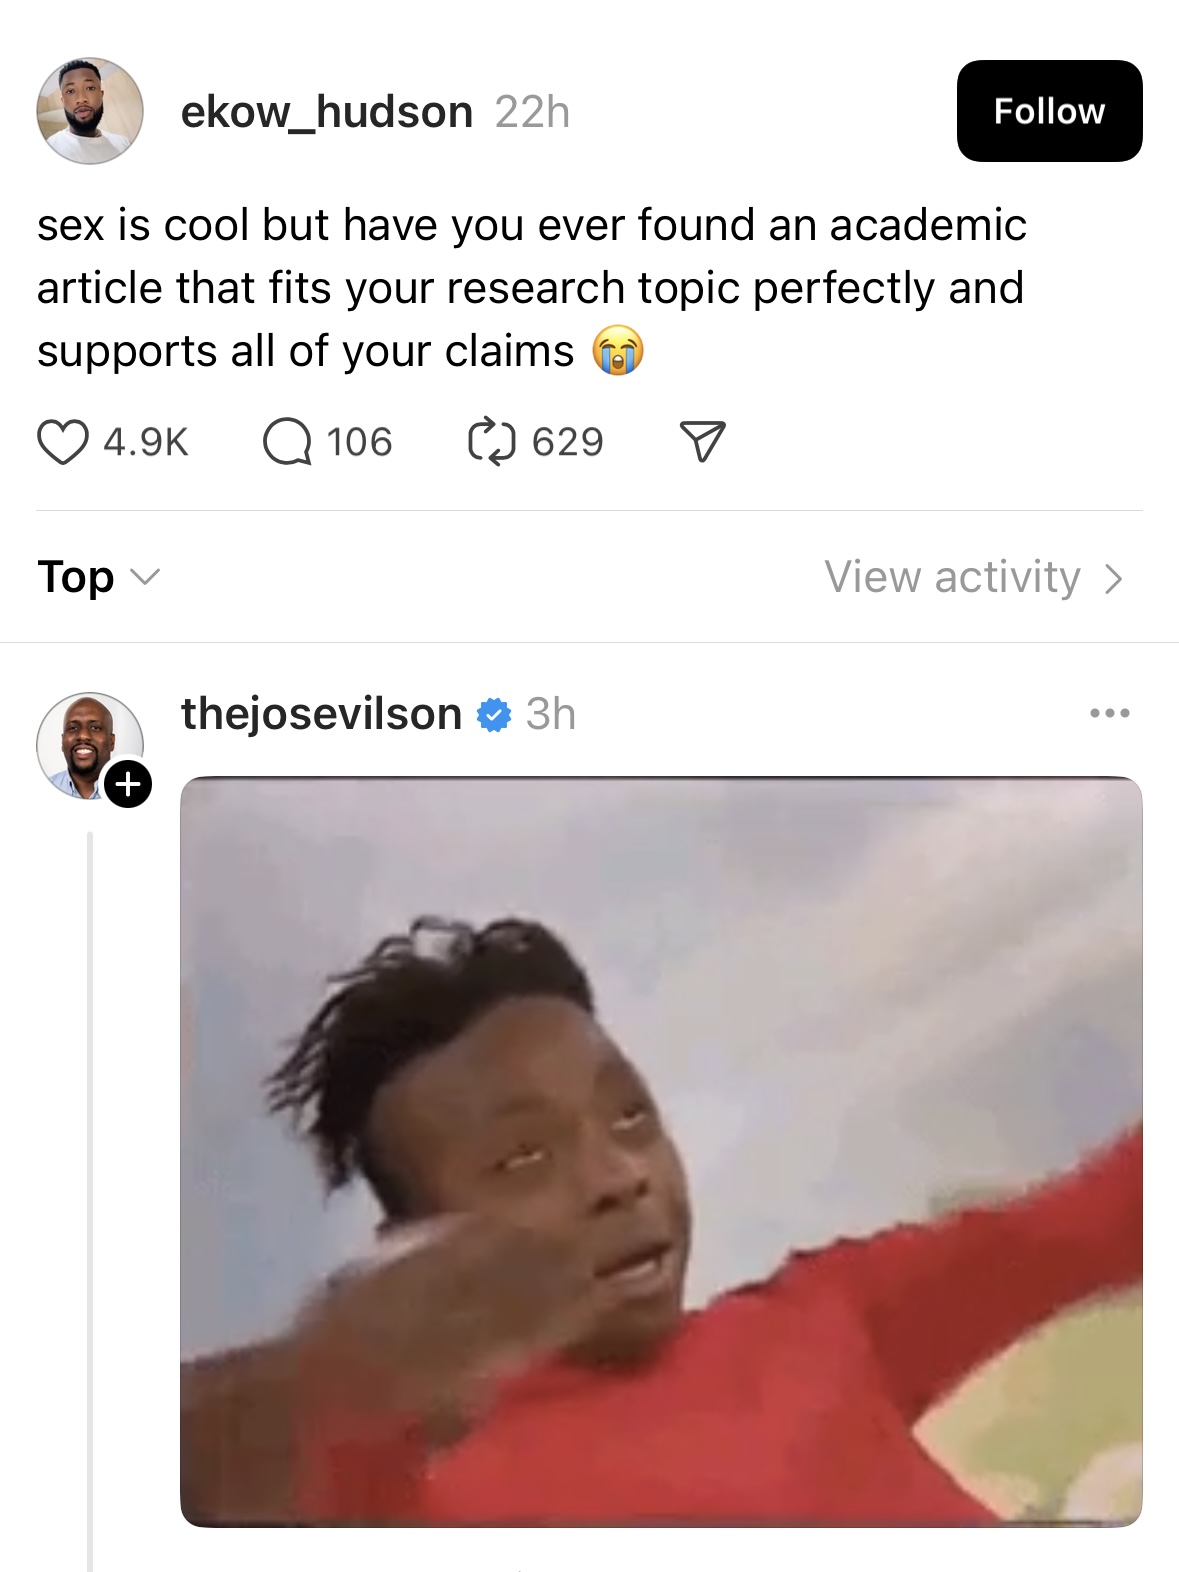Tap the chevron next to Top
Viewport: 1179px width, 1572px height.
146,578
